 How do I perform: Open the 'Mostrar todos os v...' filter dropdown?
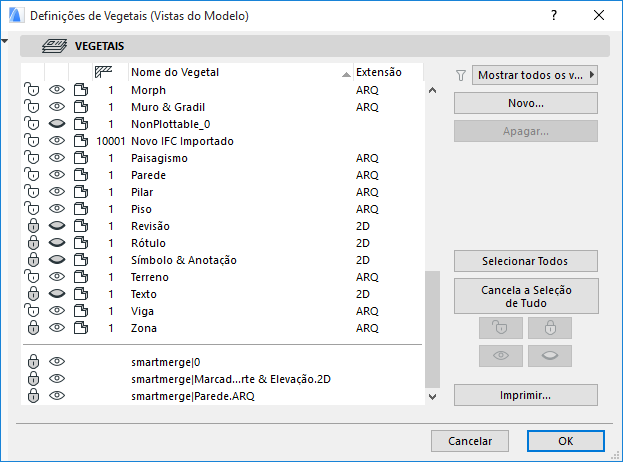click(534, 74)
